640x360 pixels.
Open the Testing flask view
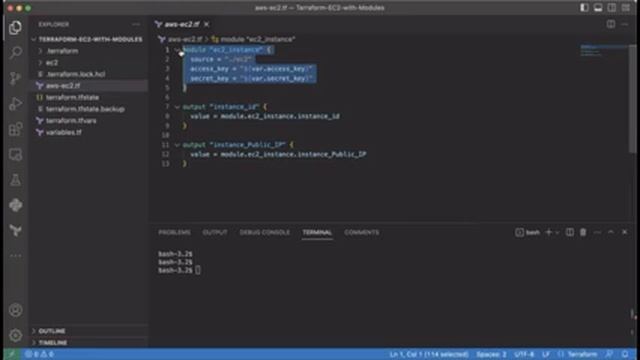[x=16, y=180]
